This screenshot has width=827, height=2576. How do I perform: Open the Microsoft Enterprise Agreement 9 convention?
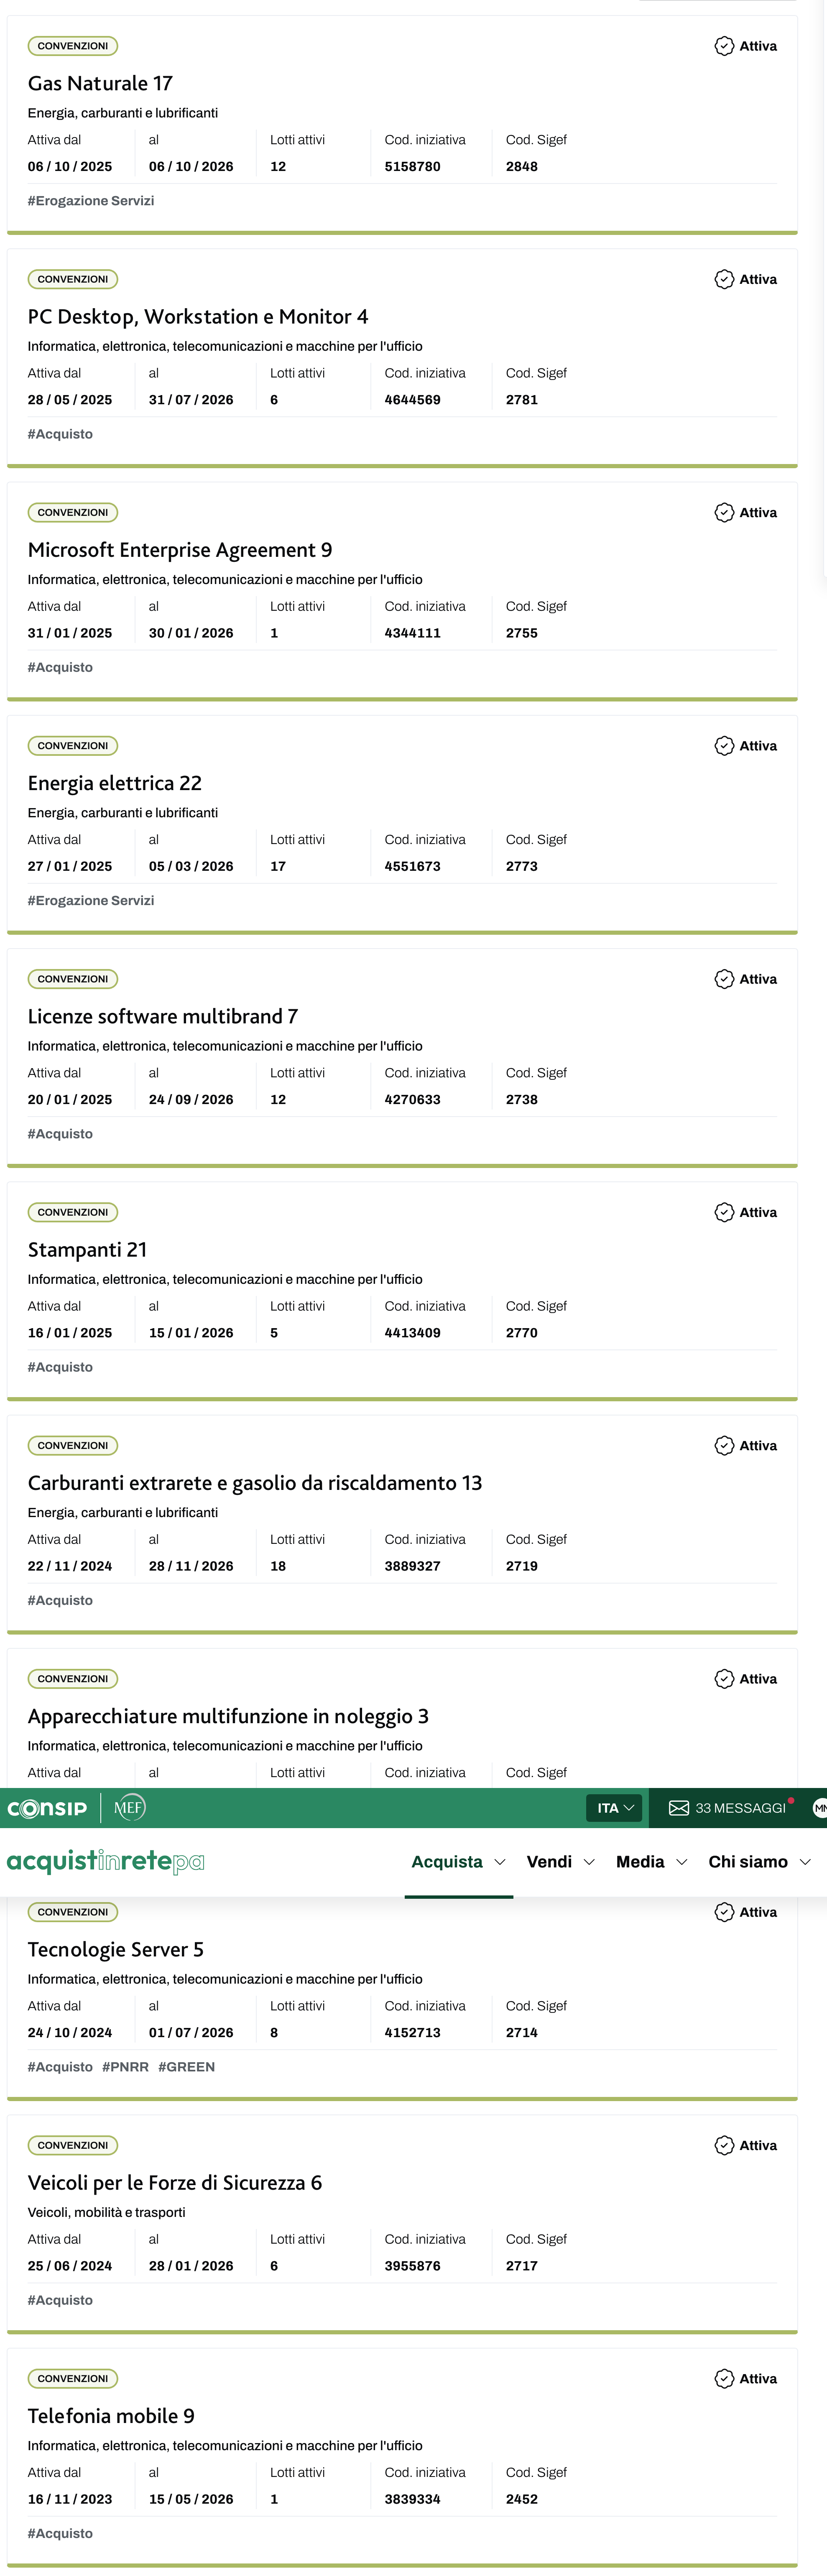pyautogui.click(x=180, y=550)
